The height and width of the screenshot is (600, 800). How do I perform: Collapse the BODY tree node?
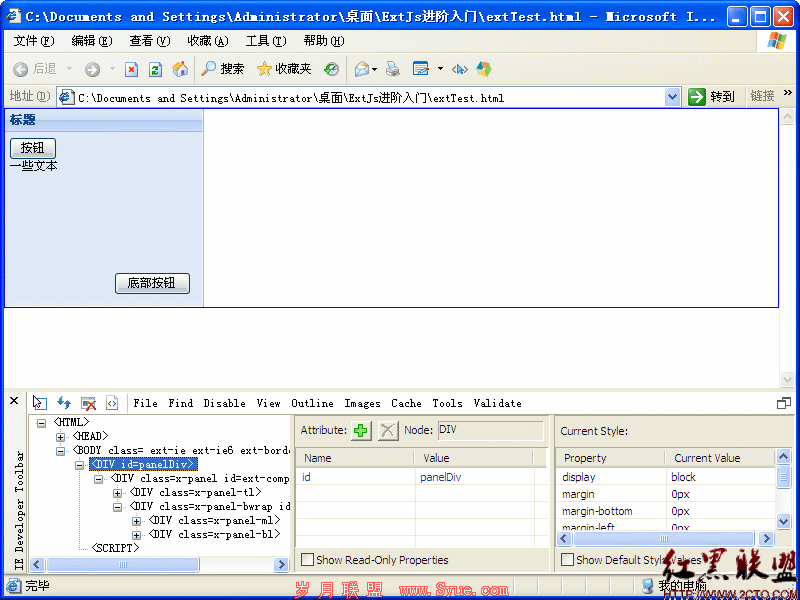tap(61, 451)
